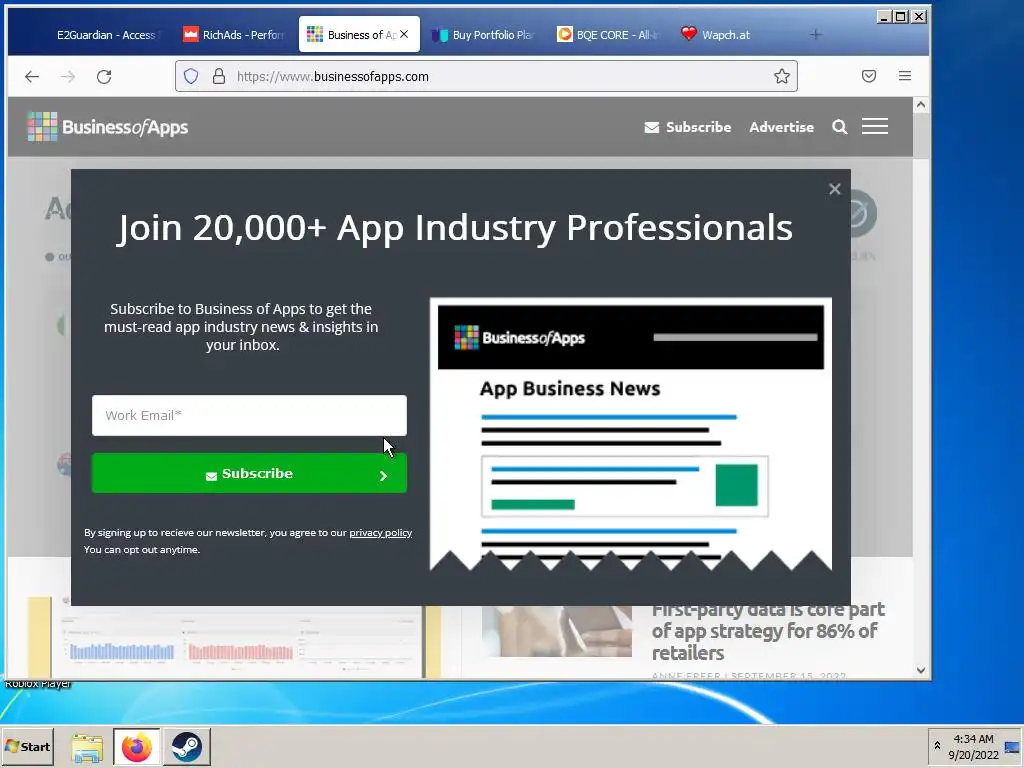Screen dimensions: 1024x768
Task: Click Subscribe in the site header
Action: [688, 127]
